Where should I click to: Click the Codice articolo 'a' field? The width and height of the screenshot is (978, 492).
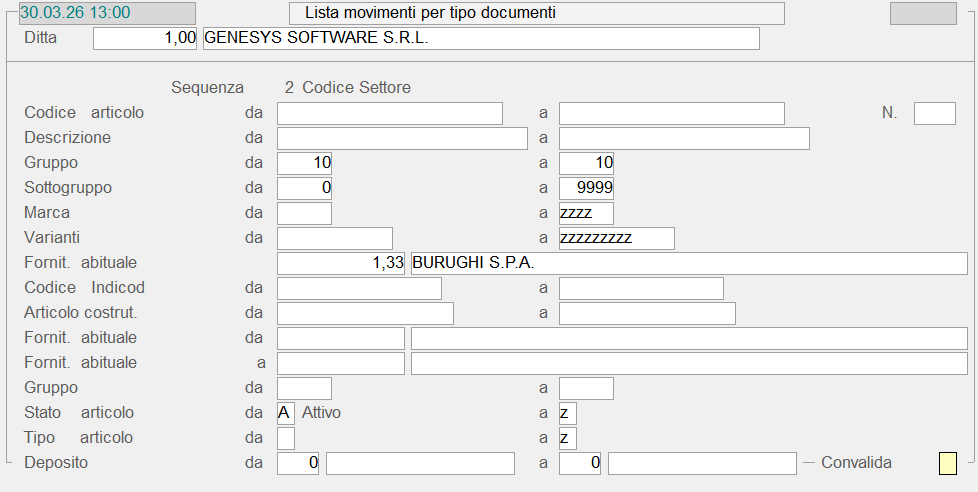coord(671,113)
